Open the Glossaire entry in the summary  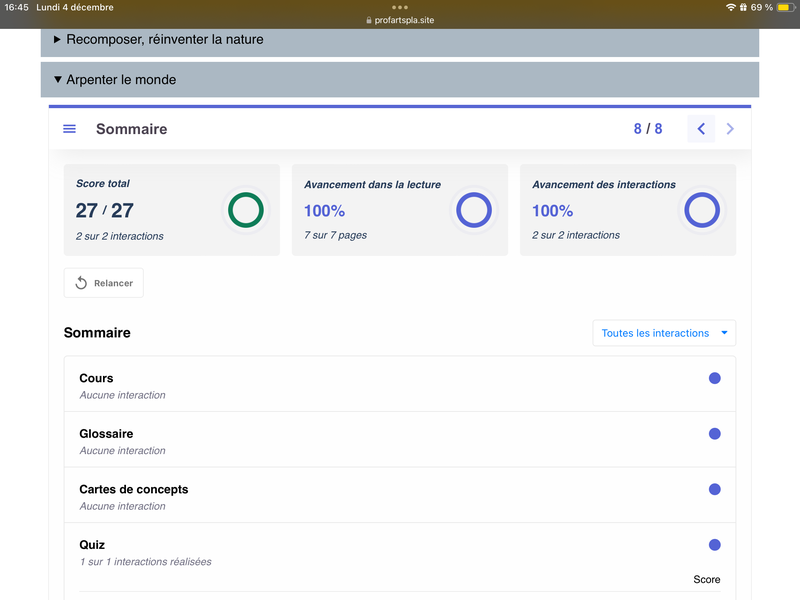[106, 434]
